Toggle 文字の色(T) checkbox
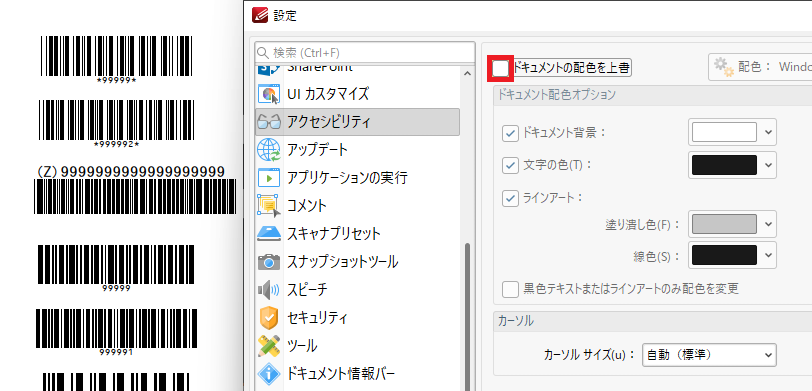This screenshot has height=391, width=812. [510, 165]
